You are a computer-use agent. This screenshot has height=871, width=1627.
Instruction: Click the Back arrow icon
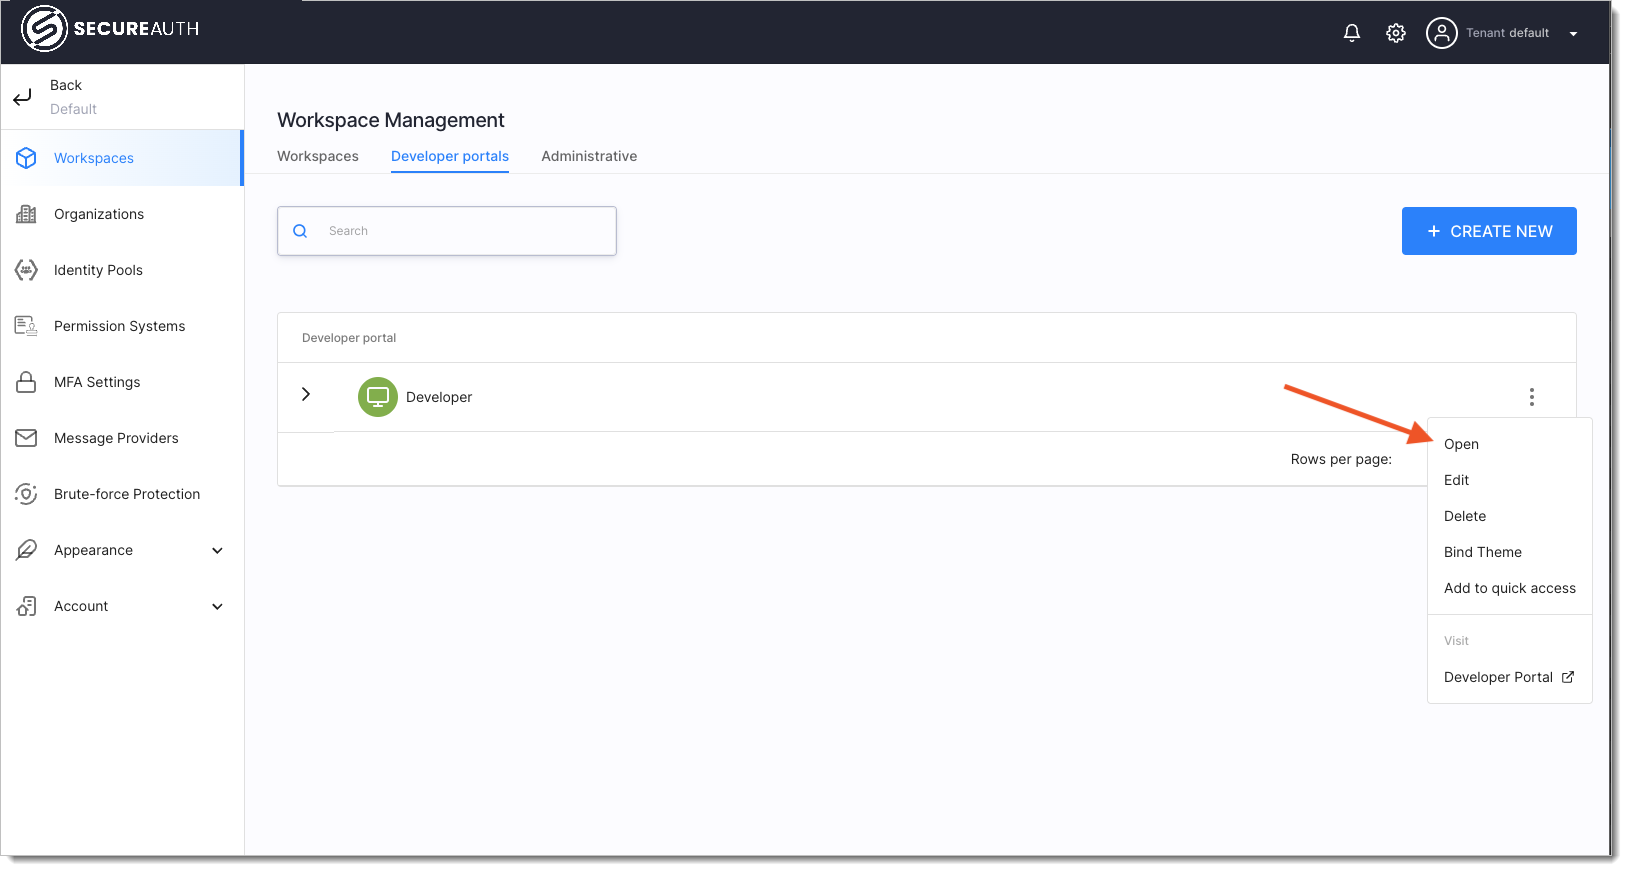[22, 97]
